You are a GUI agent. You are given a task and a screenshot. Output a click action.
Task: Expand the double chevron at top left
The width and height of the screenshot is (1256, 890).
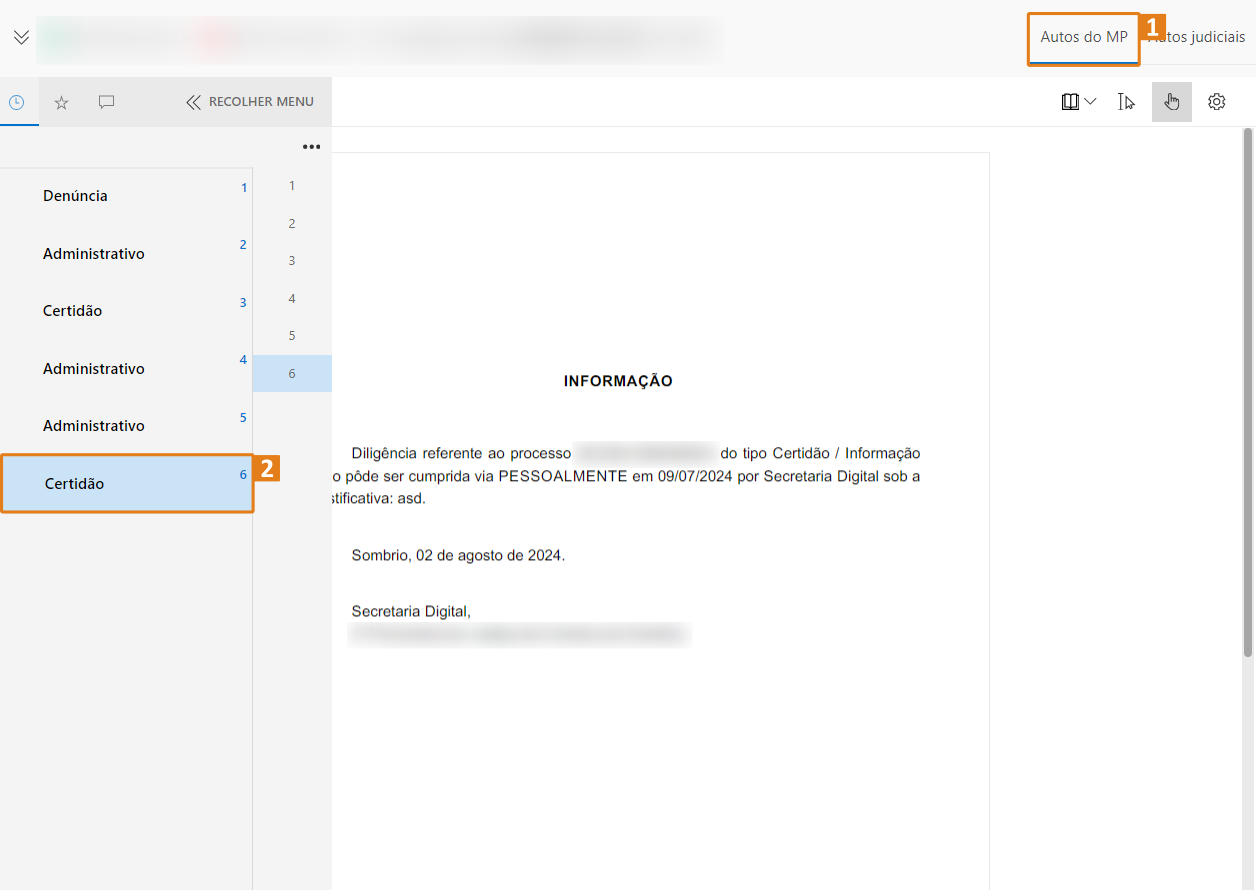coord(21,37)
